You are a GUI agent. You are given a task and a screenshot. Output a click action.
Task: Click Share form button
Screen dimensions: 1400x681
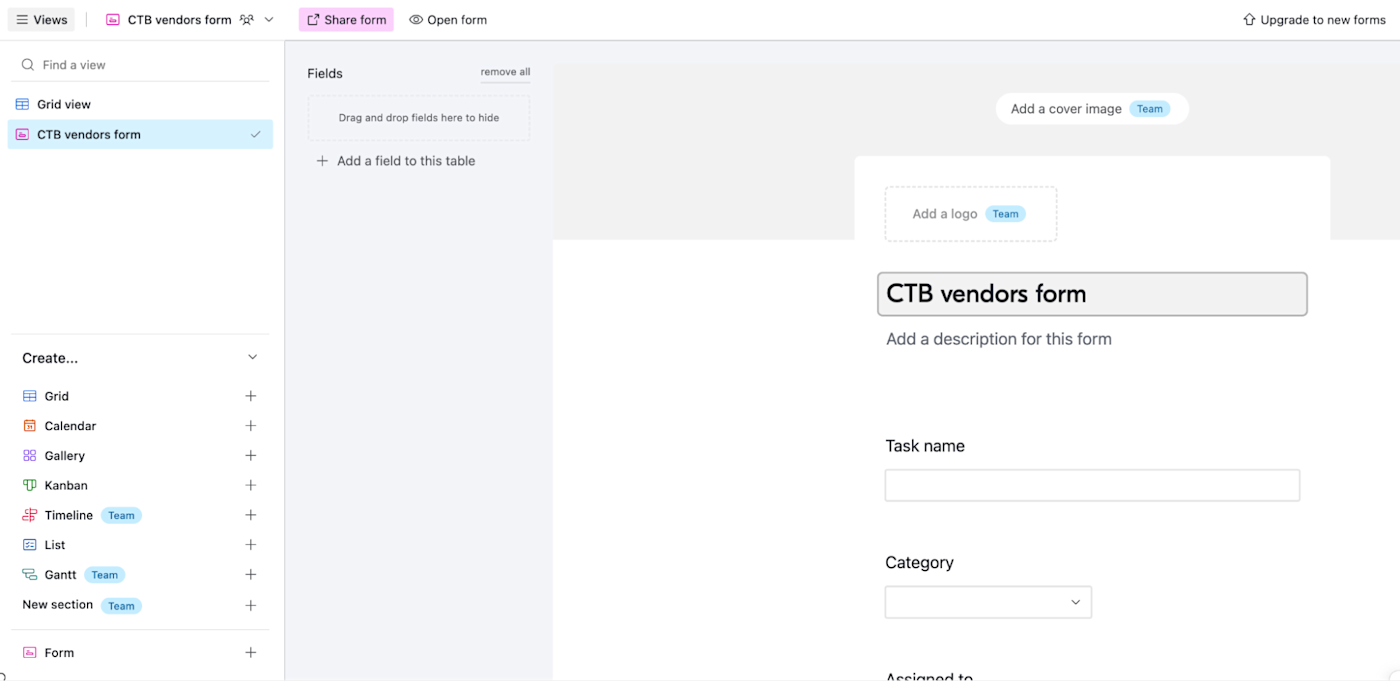[346, 20]
